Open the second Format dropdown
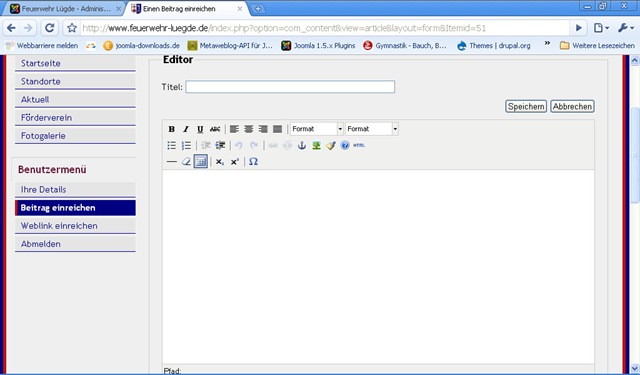Image resolution: width=640 pixels, height=375 pixels. click(372, 129)
